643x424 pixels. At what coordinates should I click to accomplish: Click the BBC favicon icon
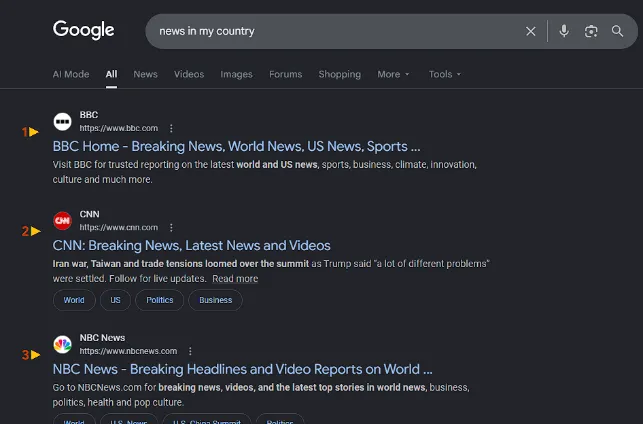pos(62,122)
